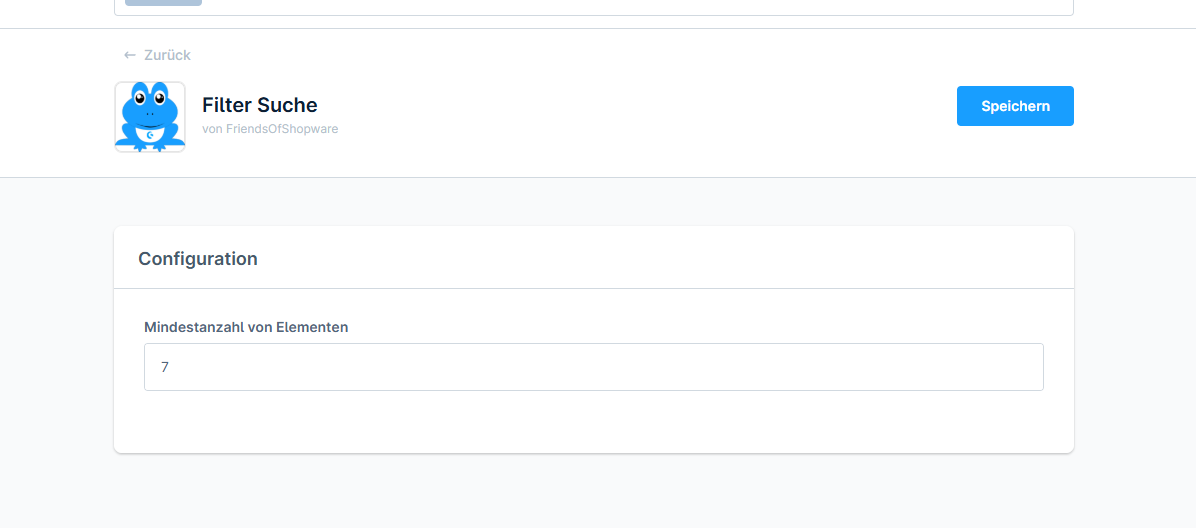Click the blue frog plugin icon
Viewport: 1196px width, 528px height.
coord(150,117)
